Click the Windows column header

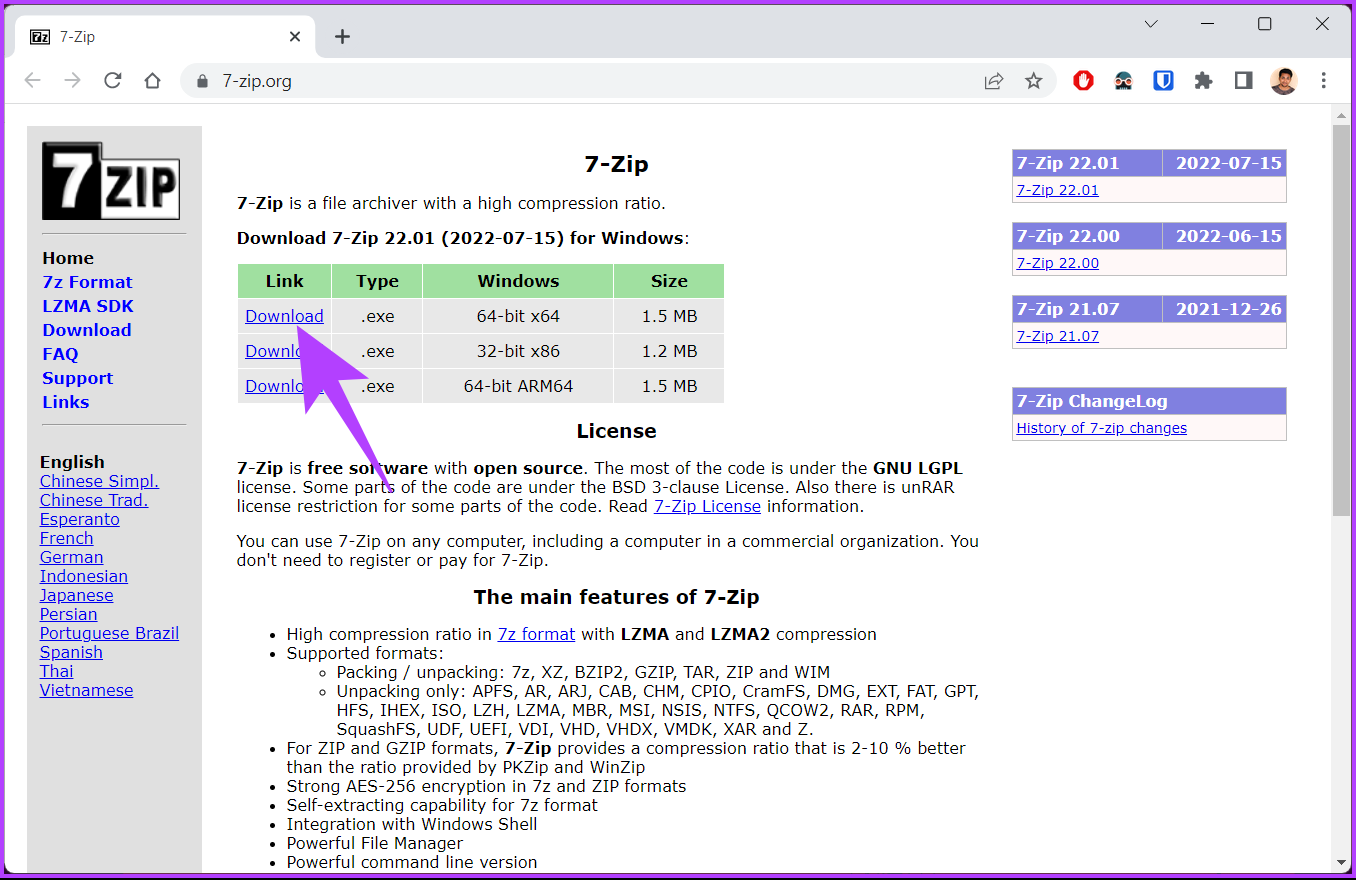(518, 281)
